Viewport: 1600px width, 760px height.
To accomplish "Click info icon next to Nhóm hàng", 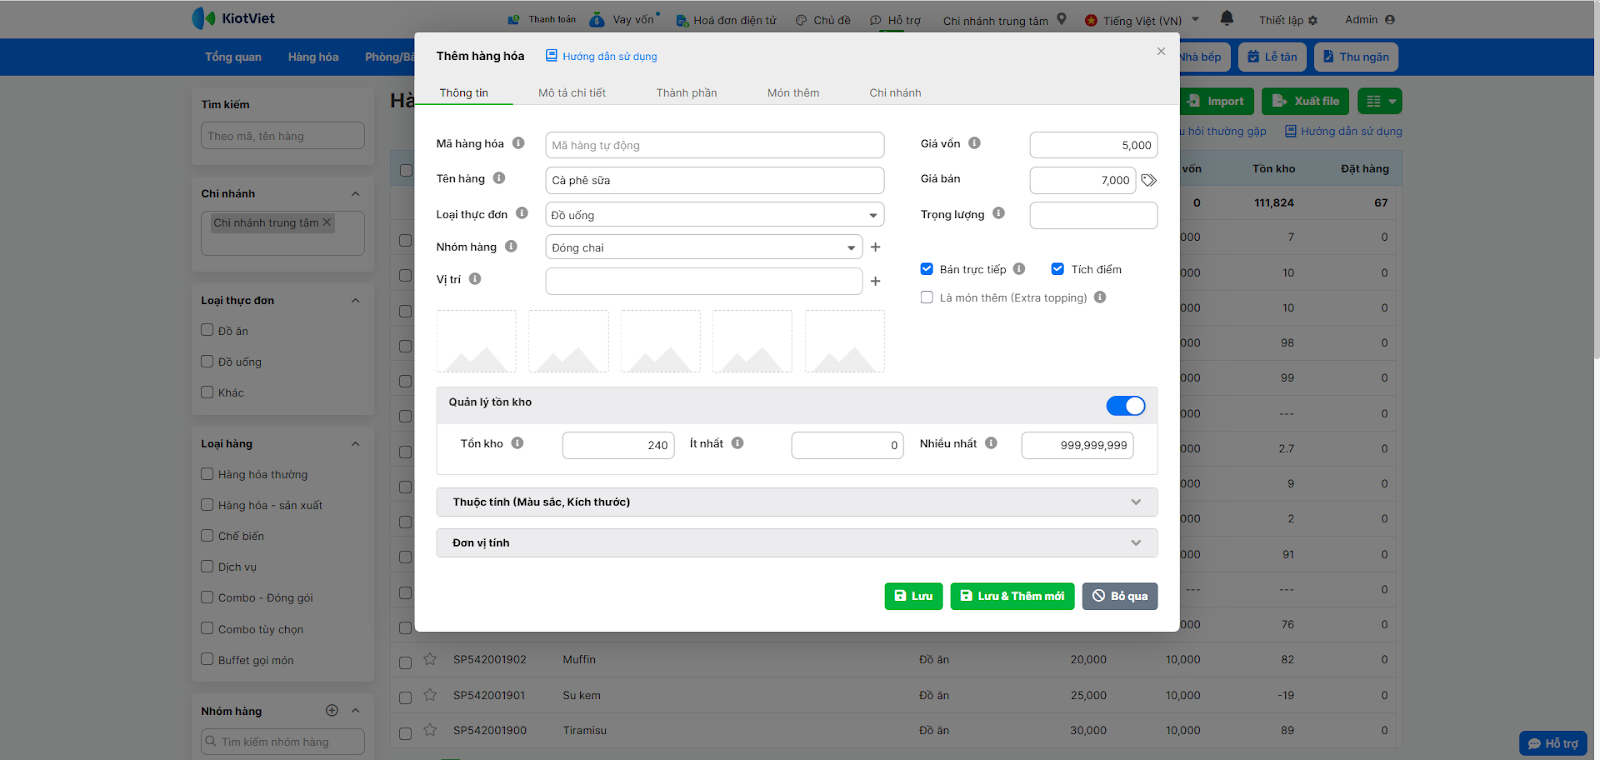I will 511,246.
